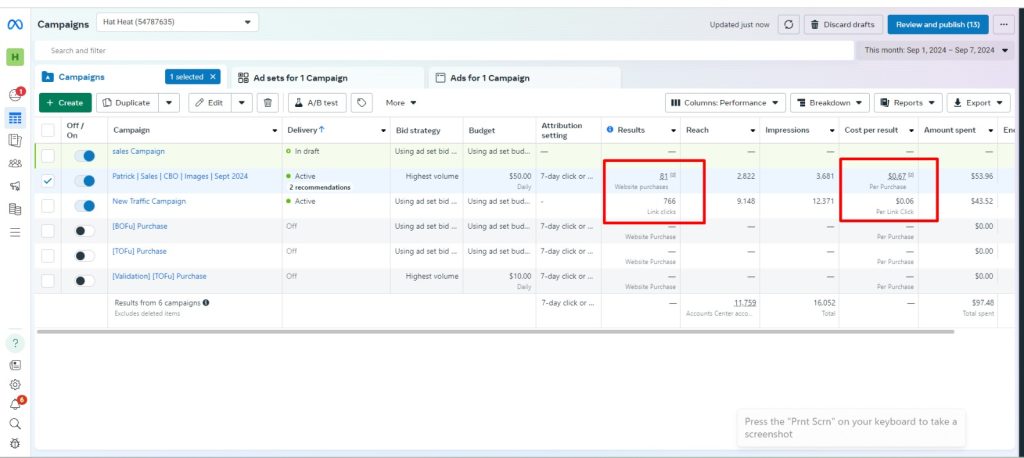Open notifications bell icon with badge
The image size is (1024, 458).
coord(15,404)
